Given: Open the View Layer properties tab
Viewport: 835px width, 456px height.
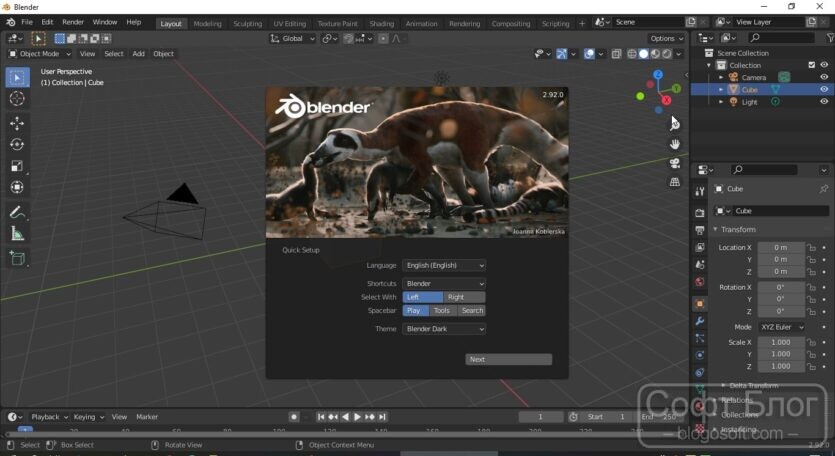Looking at the screenshot, I should pos(700,248).
